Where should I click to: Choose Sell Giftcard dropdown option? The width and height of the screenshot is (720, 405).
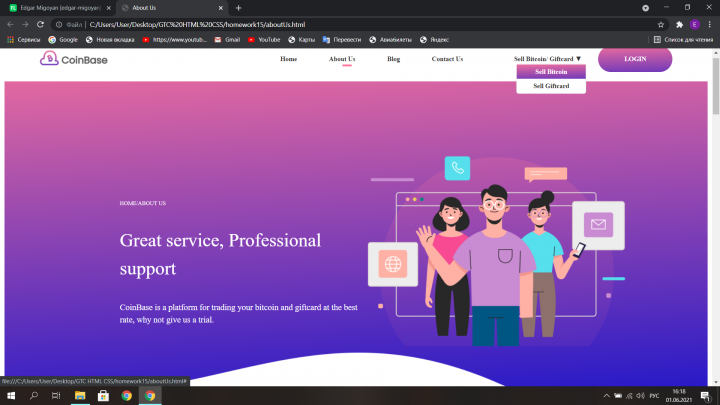(x=551, y=86)
